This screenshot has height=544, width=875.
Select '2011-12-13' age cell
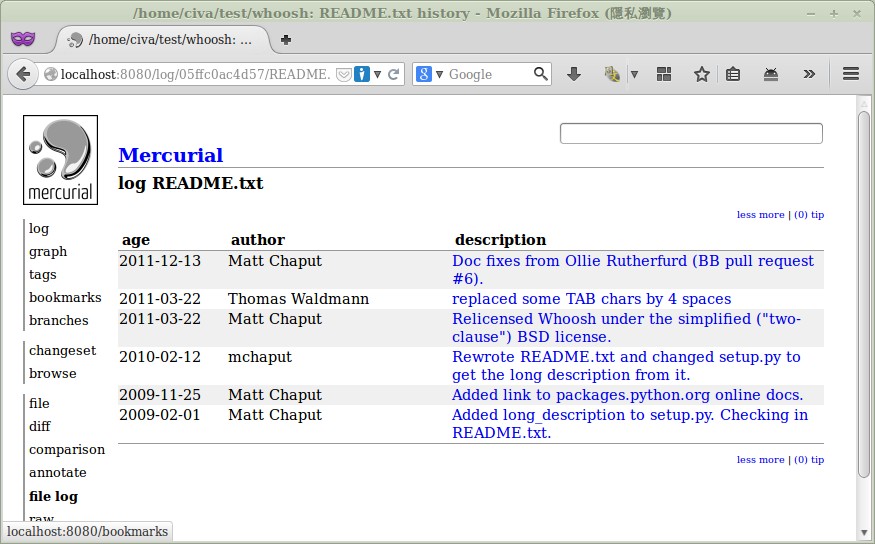point(160,261)
